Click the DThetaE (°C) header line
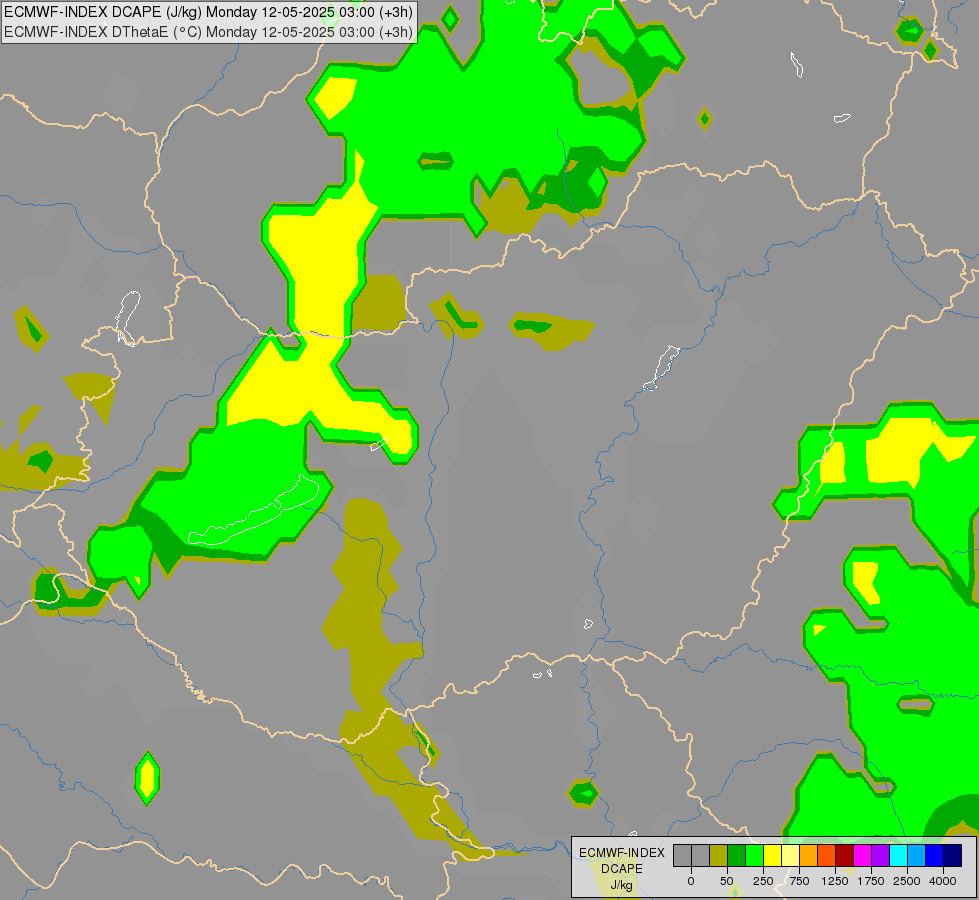Viewport: 979px width, 900px height. (x=208, y=32)
